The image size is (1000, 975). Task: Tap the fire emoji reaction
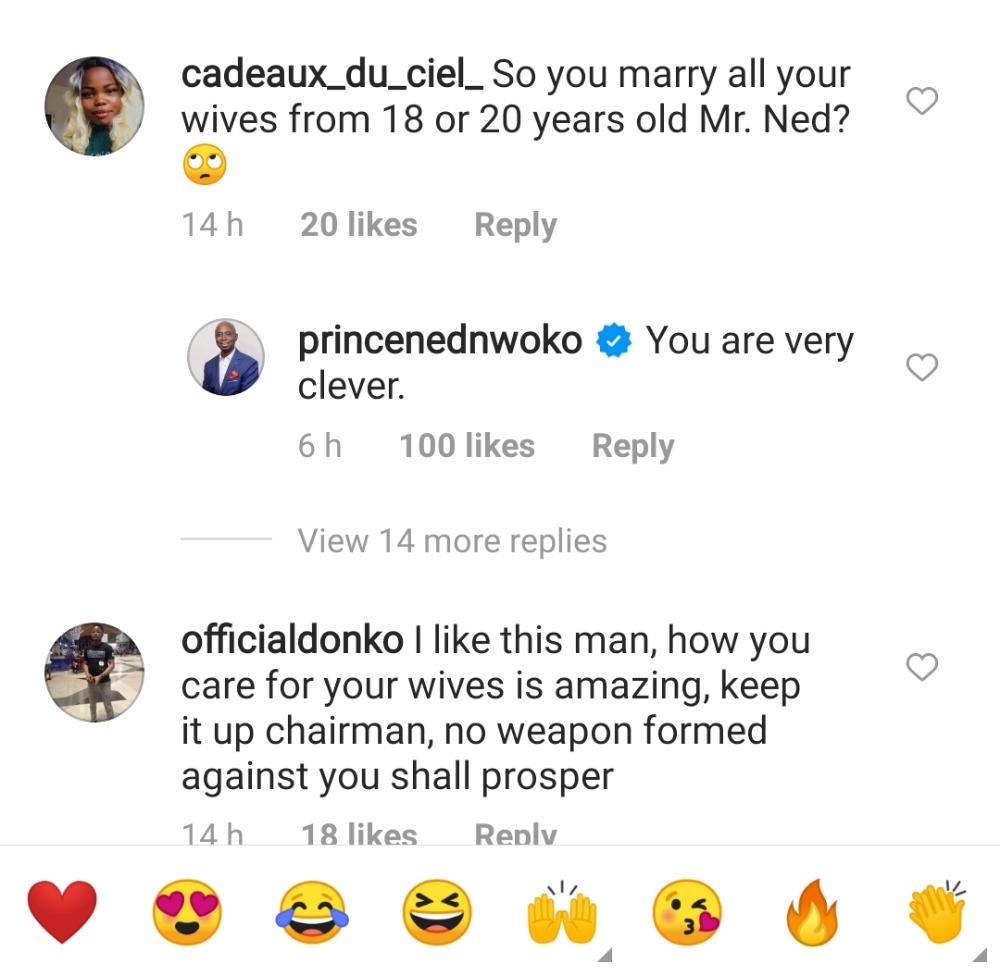click(x=811, y=912)
